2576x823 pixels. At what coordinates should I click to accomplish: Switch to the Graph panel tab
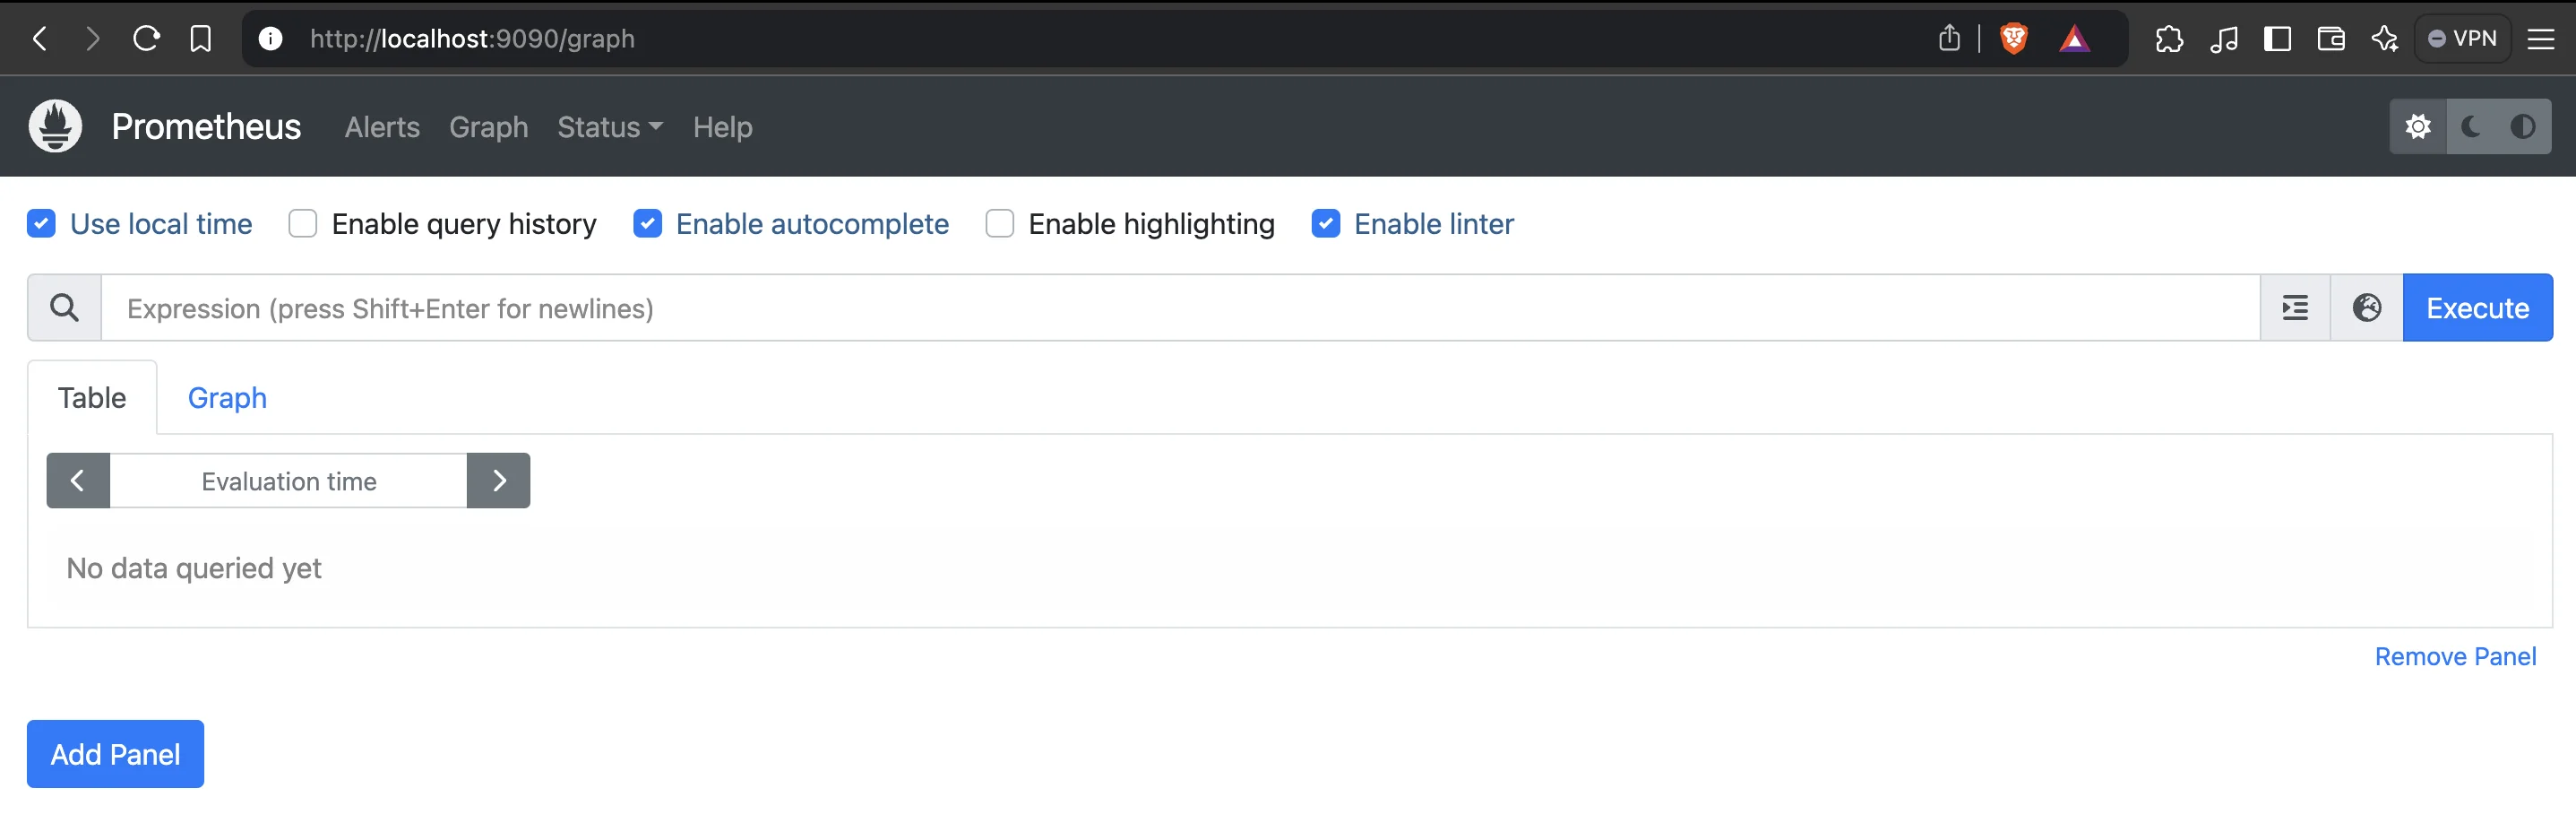227,398
